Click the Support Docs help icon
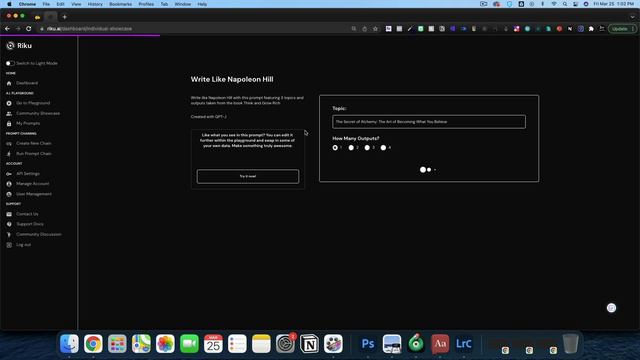Screen dimensions: 640x360 point(9,224)
